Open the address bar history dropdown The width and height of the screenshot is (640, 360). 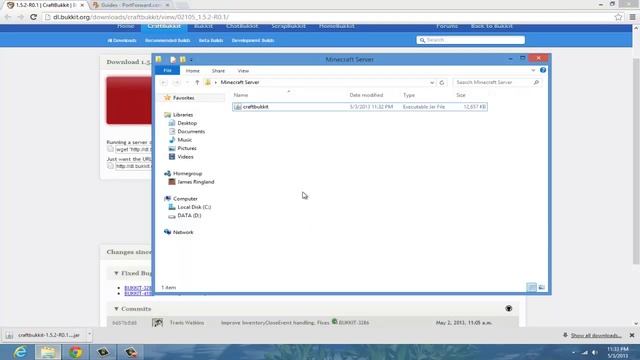[x=432, y=82]
